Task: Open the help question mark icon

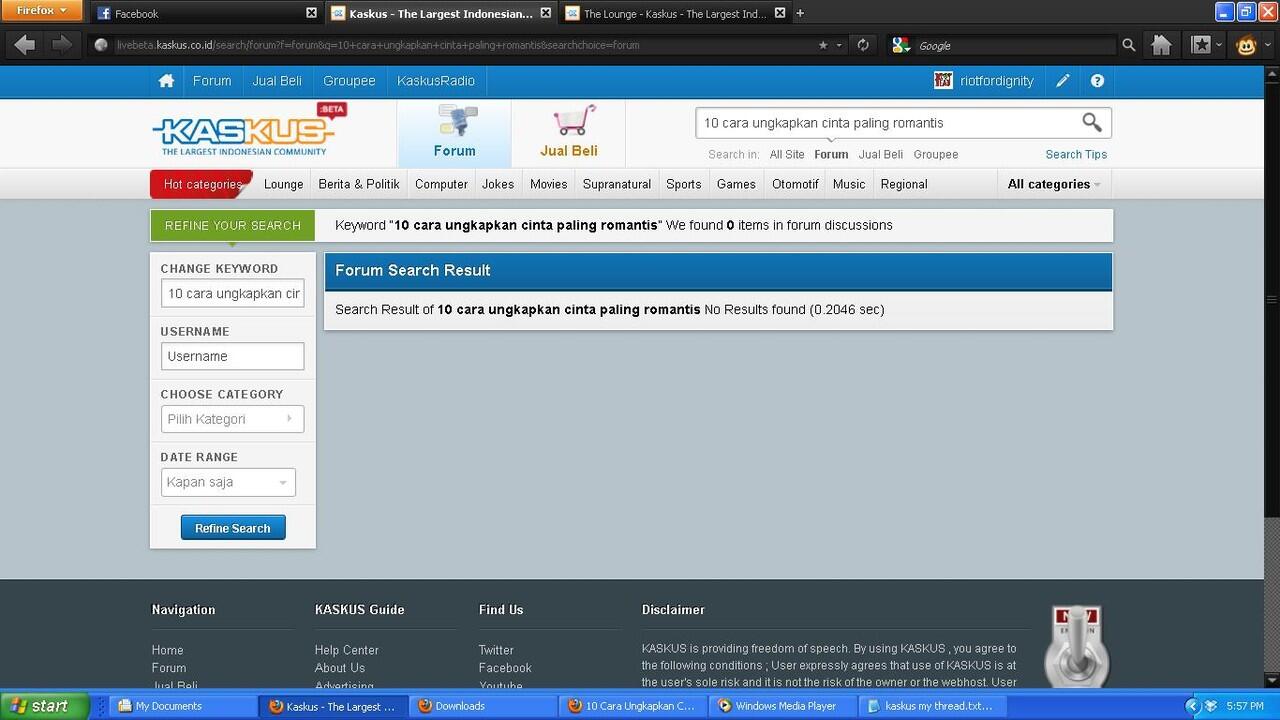Action: [x=1097, y=81]
